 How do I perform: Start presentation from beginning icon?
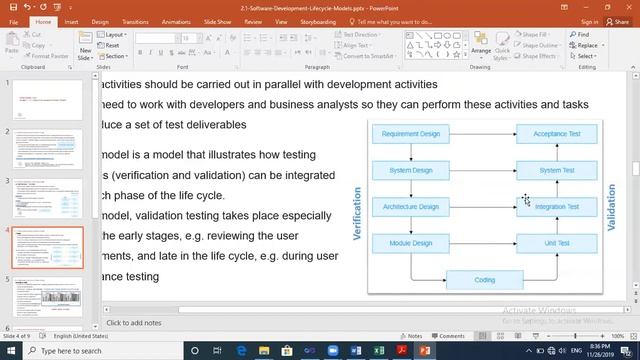click(x=57, y=7)
